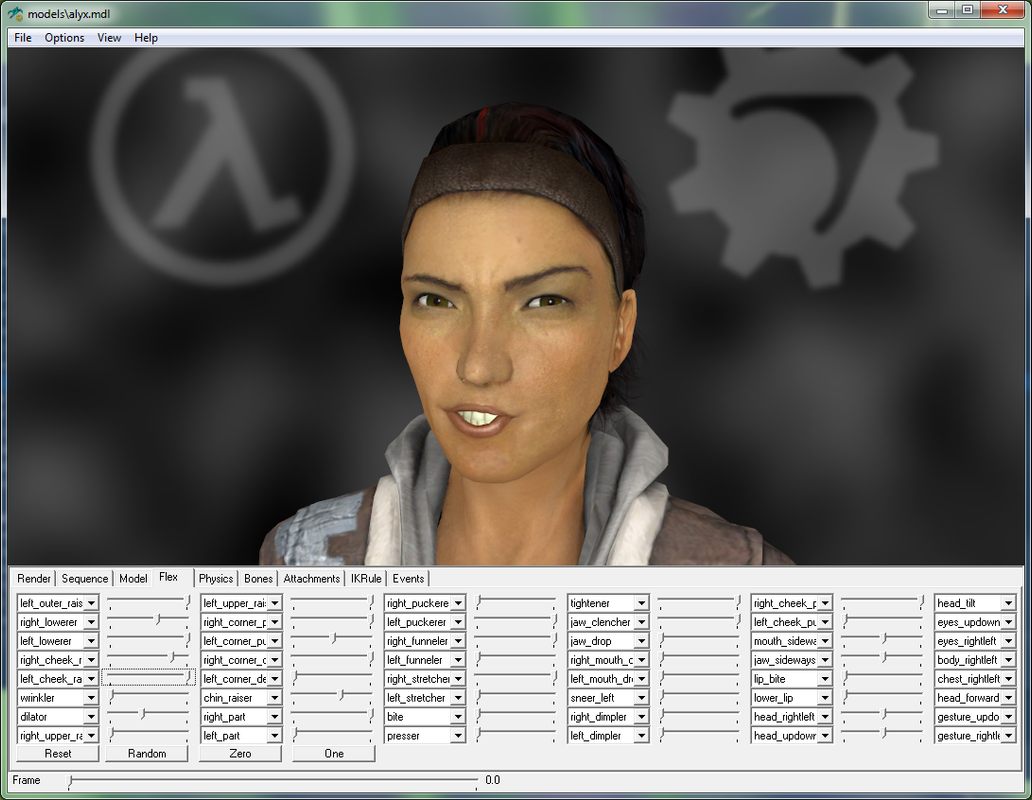This screenshot has height=800, width=1032.
Task: Switch to the Events tab
Action: 408,578
